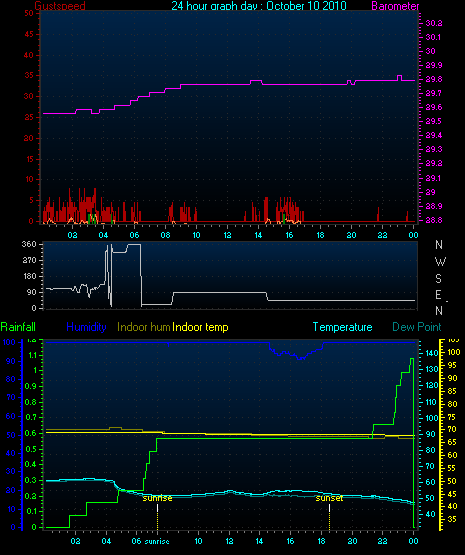Click the red 10 on Gustspeed axis
This screenshot has height=555, width=465.
pos(29,179)
